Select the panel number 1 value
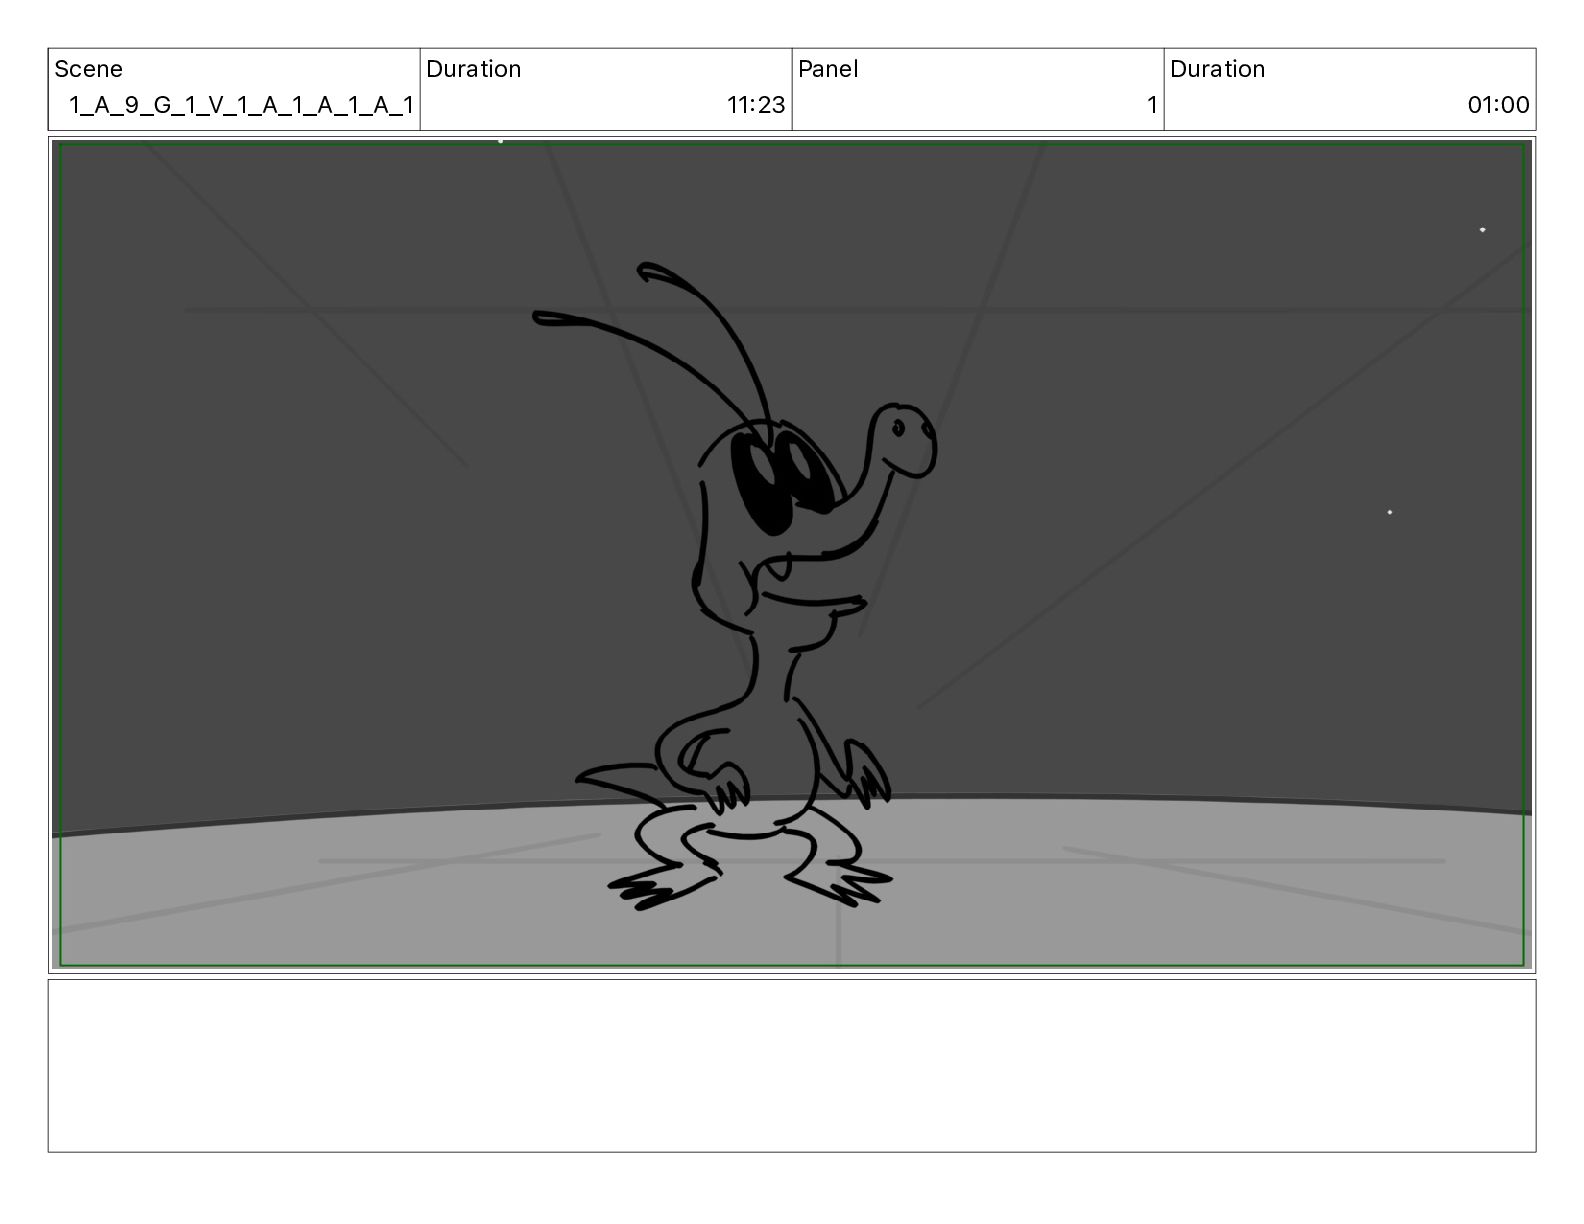This screenshot has width=1584, height=1224. 1151,105
